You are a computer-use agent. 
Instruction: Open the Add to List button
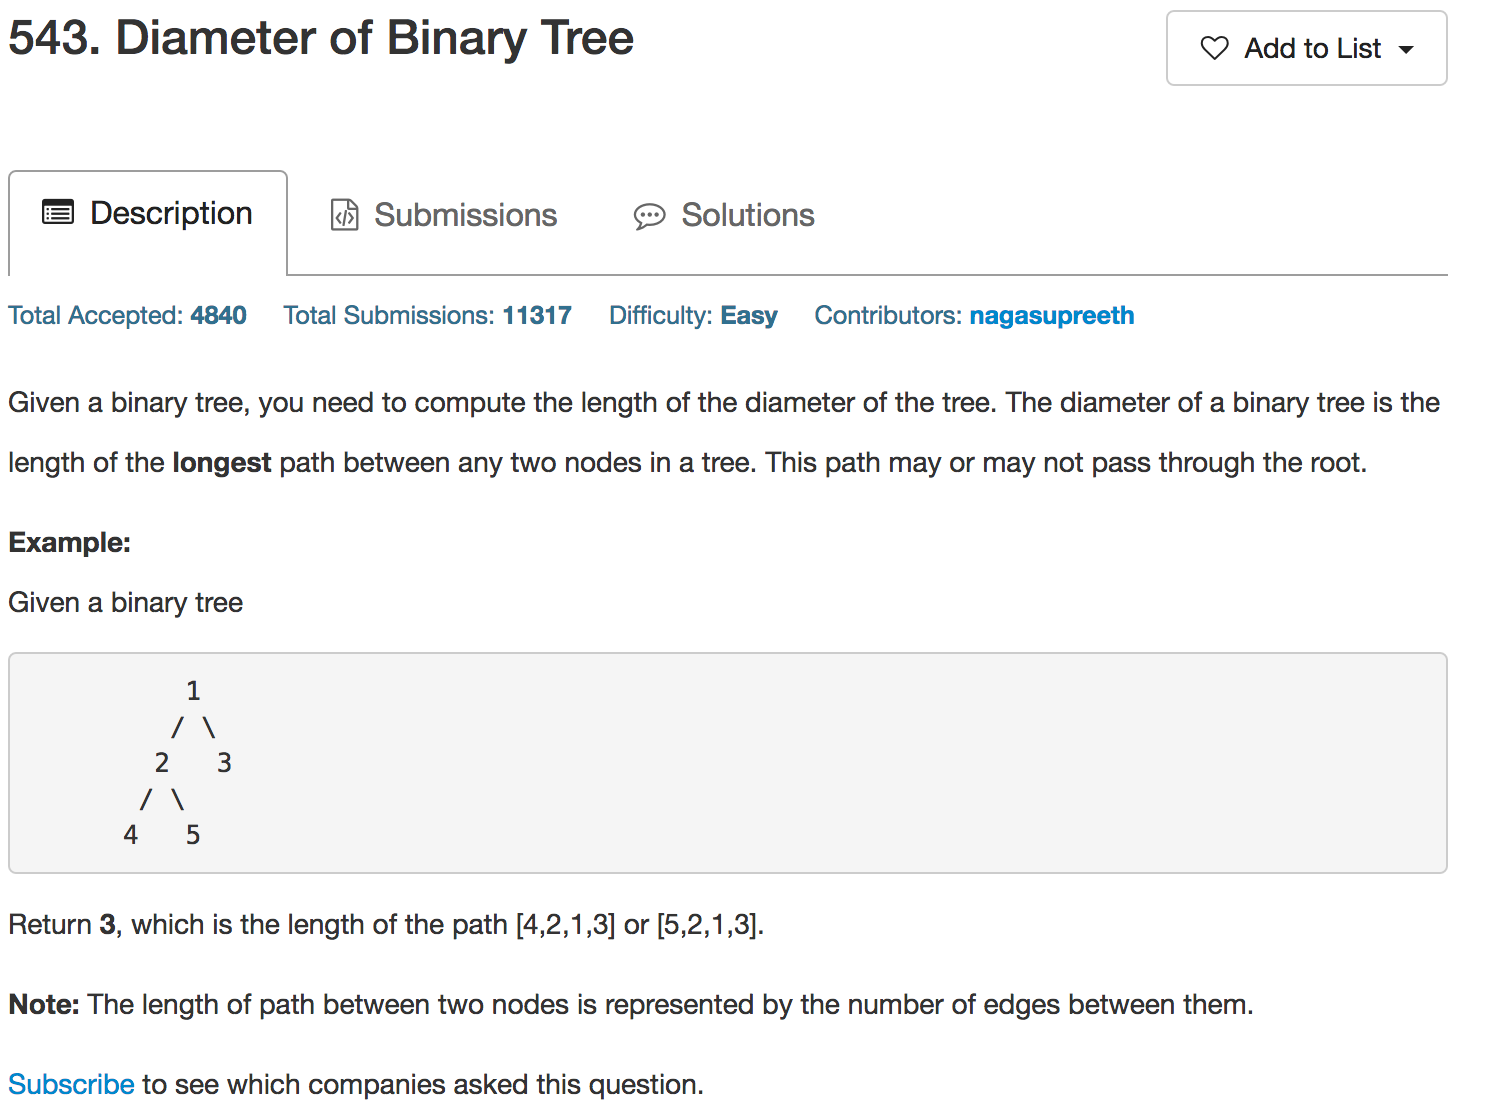click(1306, 48)
